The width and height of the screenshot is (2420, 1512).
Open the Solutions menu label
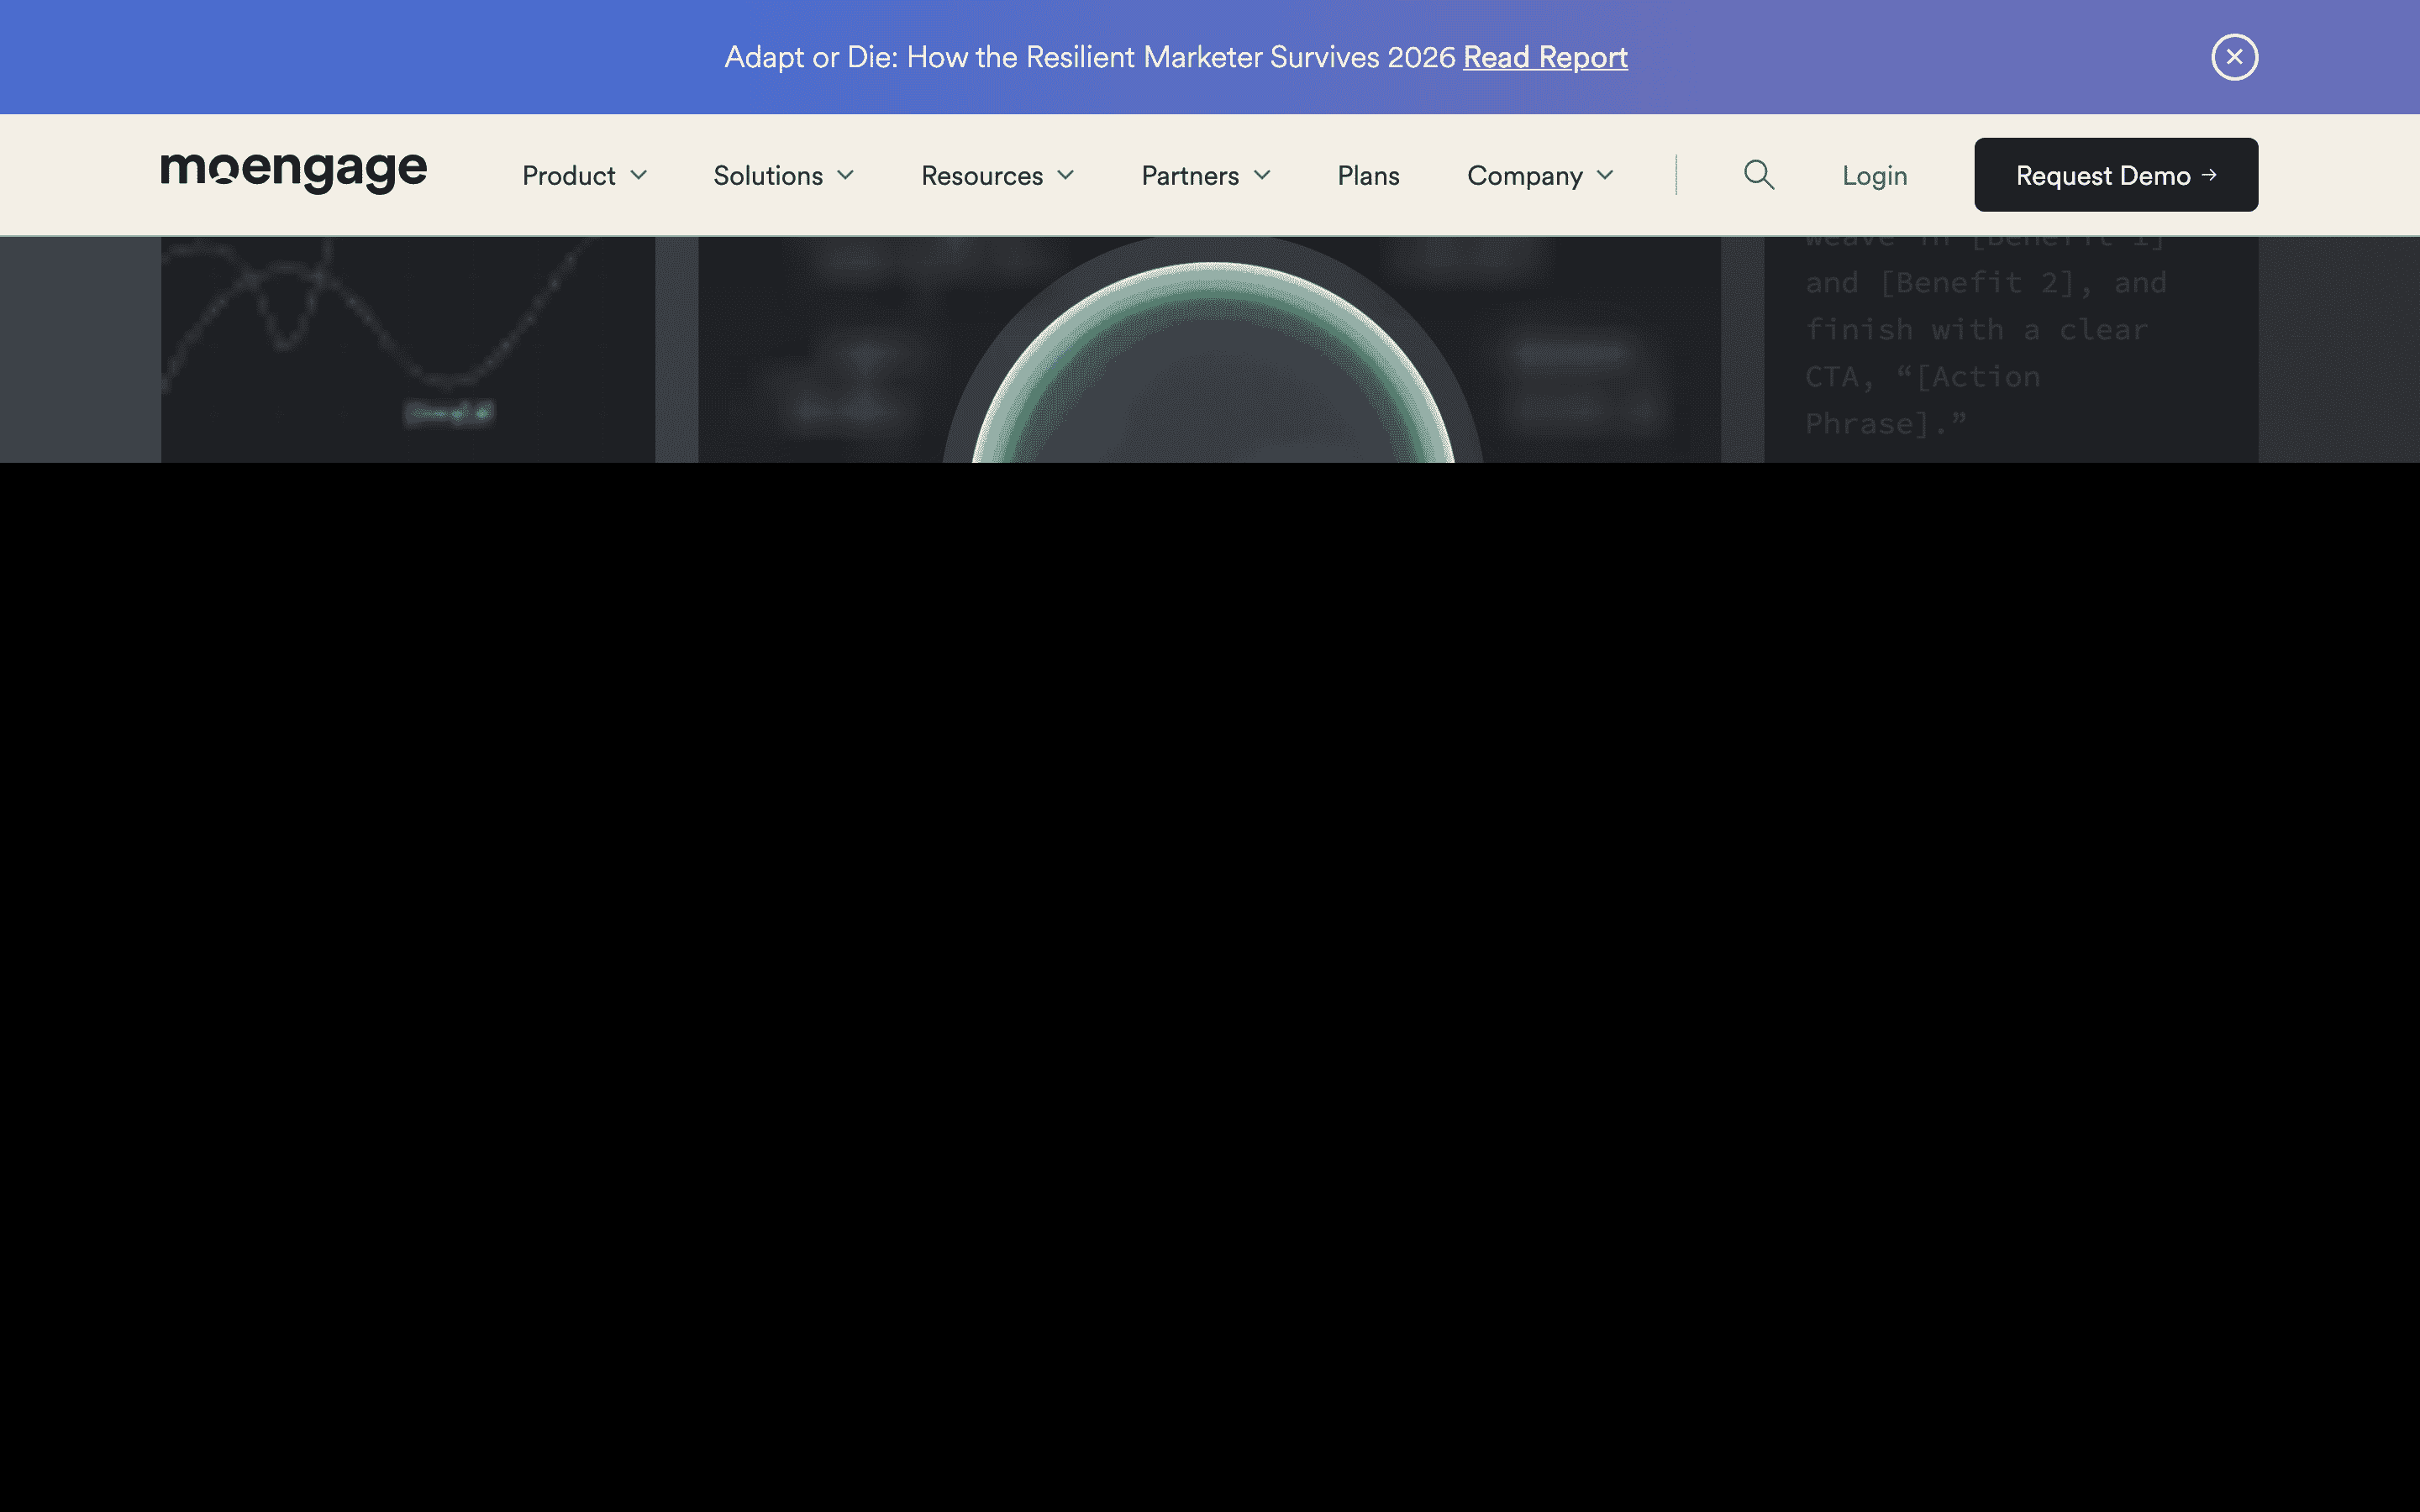(x=767, y=176)
